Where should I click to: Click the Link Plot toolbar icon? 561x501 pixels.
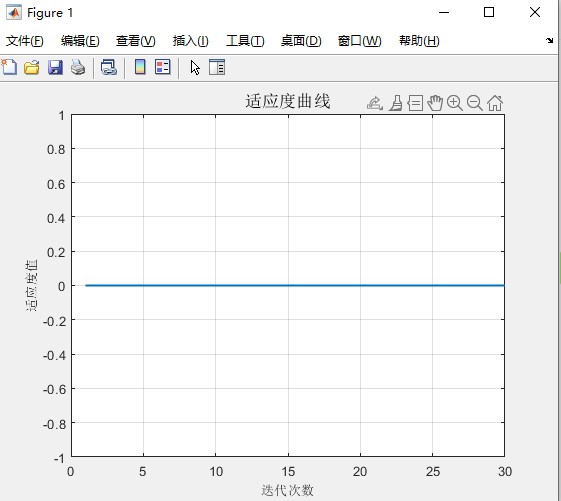[x=109, y=67]
